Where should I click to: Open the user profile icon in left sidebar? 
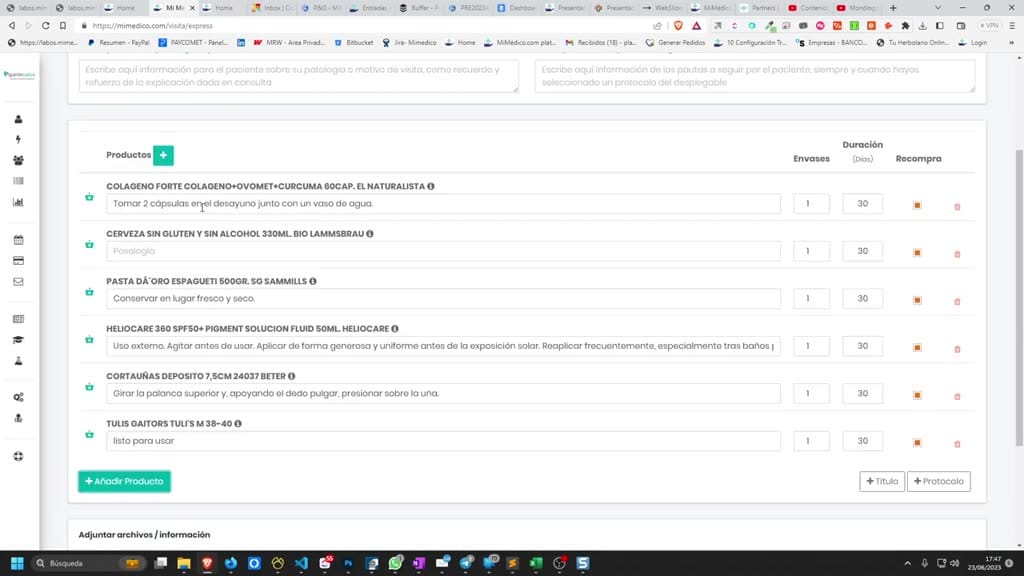point(18,119)
